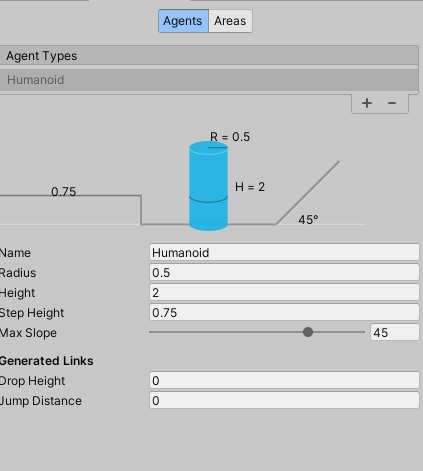
Task: Click the Agent Types list header
Action: (x=209, y=56)
